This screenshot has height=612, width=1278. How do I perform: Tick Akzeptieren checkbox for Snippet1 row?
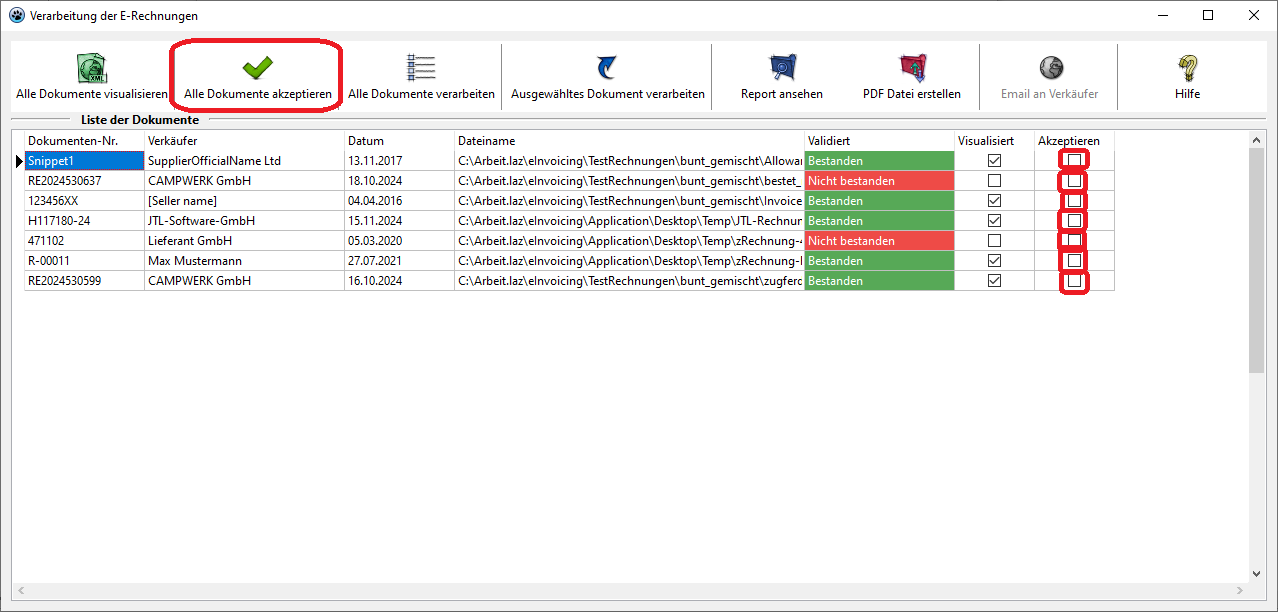[x=1074, y=161]
